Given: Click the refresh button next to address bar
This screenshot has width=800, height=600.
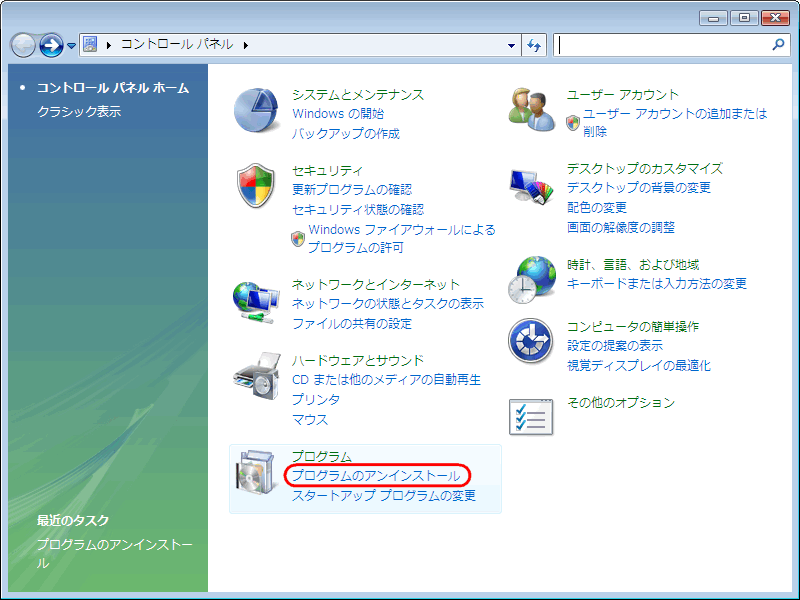Looking at the screenshot, I should (534, 45).
